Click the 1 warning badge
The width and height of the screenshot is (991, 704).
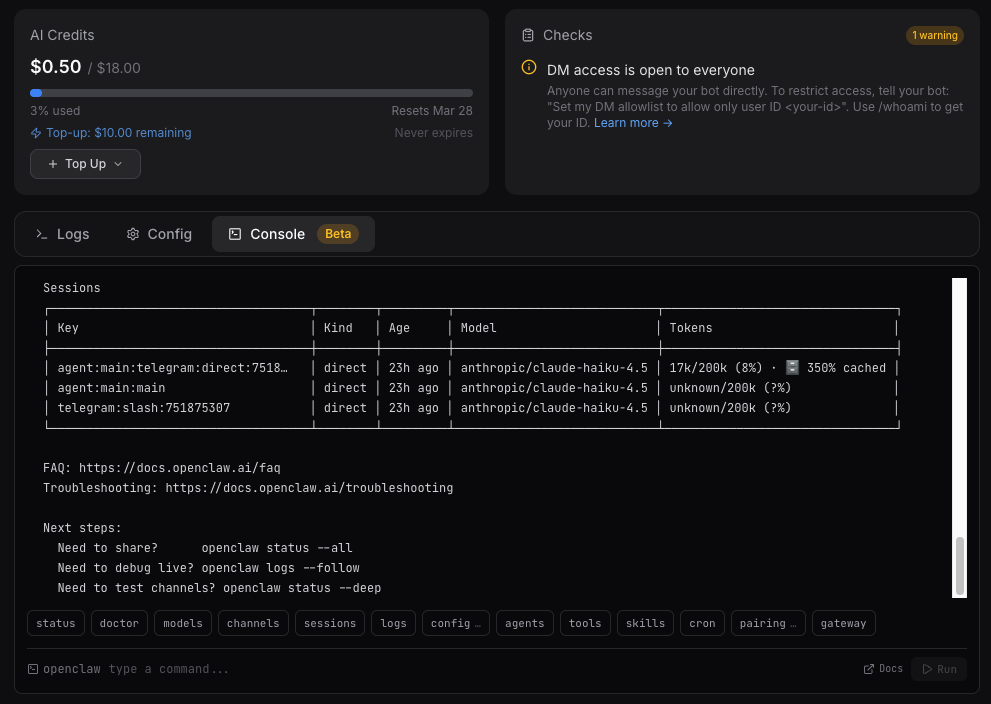pyautogui.click(x=934, y=35)
